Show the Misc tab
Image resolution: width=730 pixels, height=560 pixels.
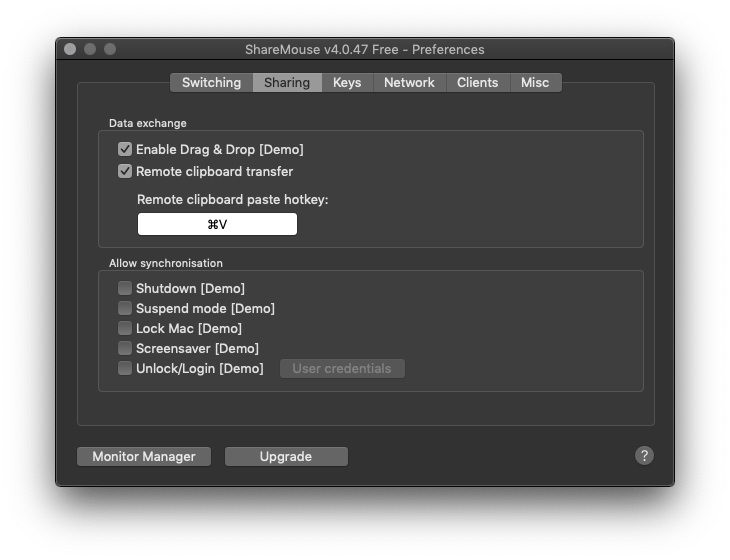(x=535, y=82)
